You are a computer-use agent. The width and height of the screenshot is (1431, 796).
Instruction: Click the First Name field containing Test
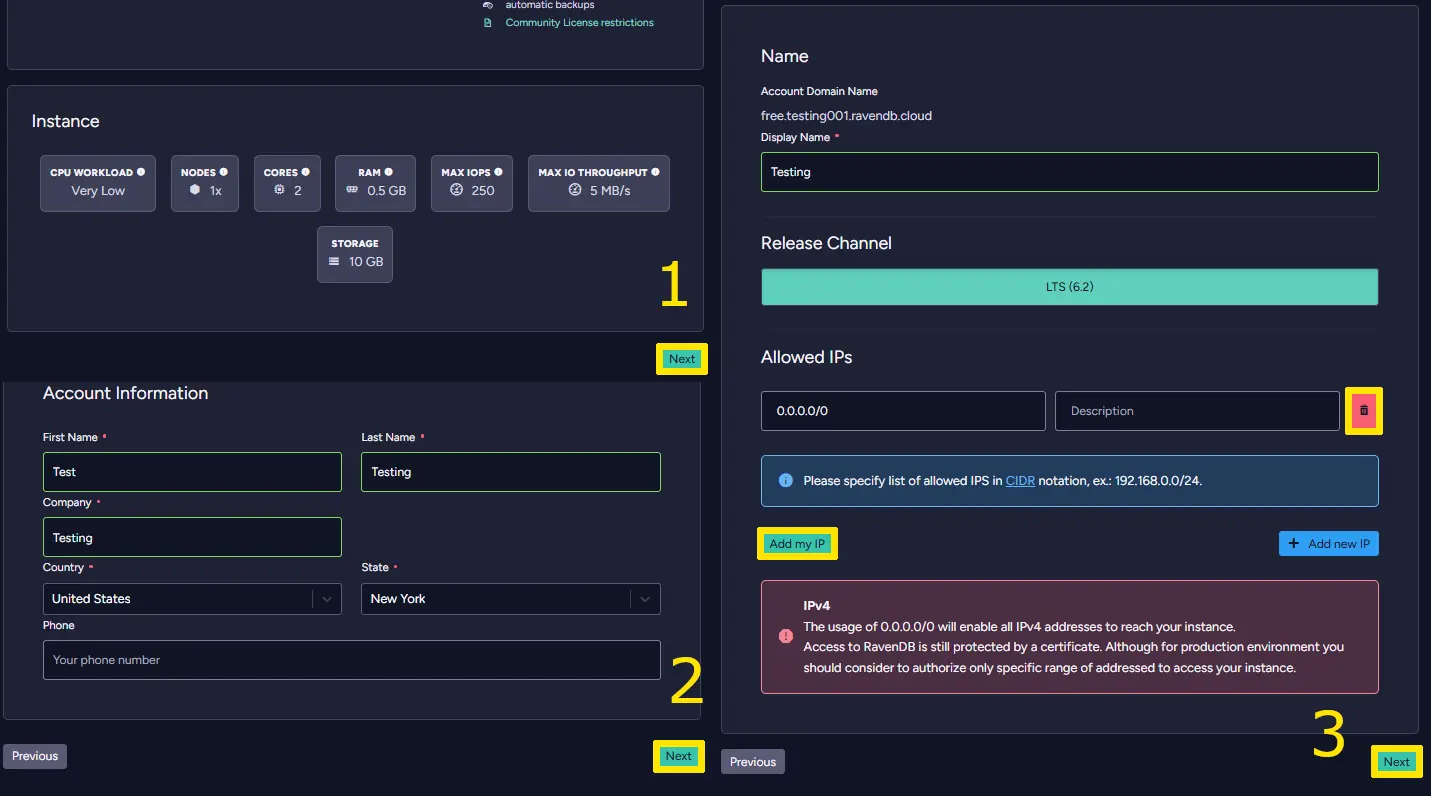click(192, 472)
